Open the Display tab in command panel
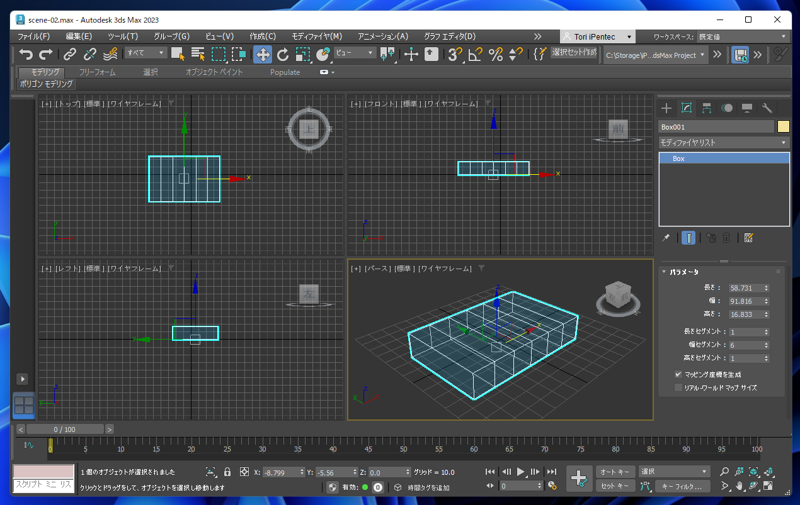This screenshot has width=800, height=505. 747,108
